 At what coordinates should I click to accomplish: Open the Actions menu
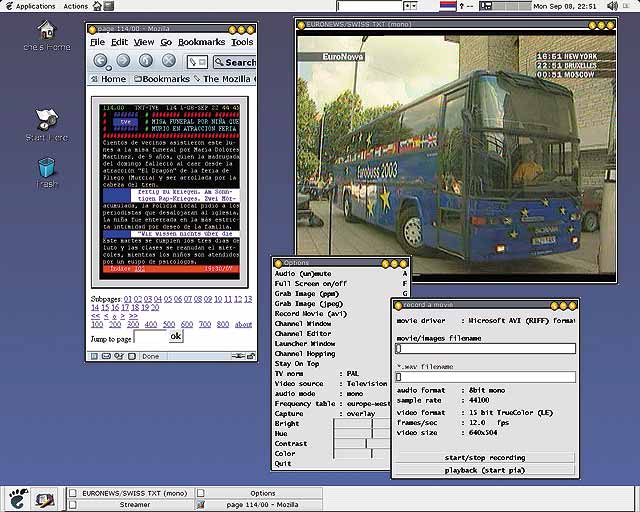pos(76,6)
